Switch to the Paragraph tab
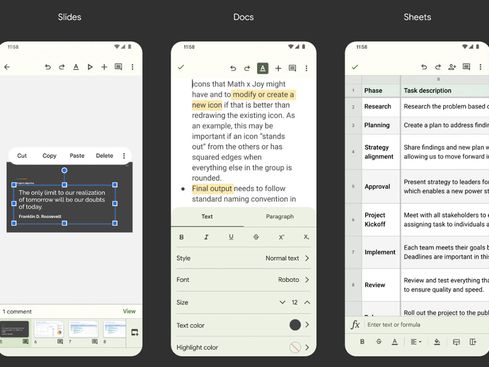Image resolution: width=489 pixels, height=367 pixels. 280,217
